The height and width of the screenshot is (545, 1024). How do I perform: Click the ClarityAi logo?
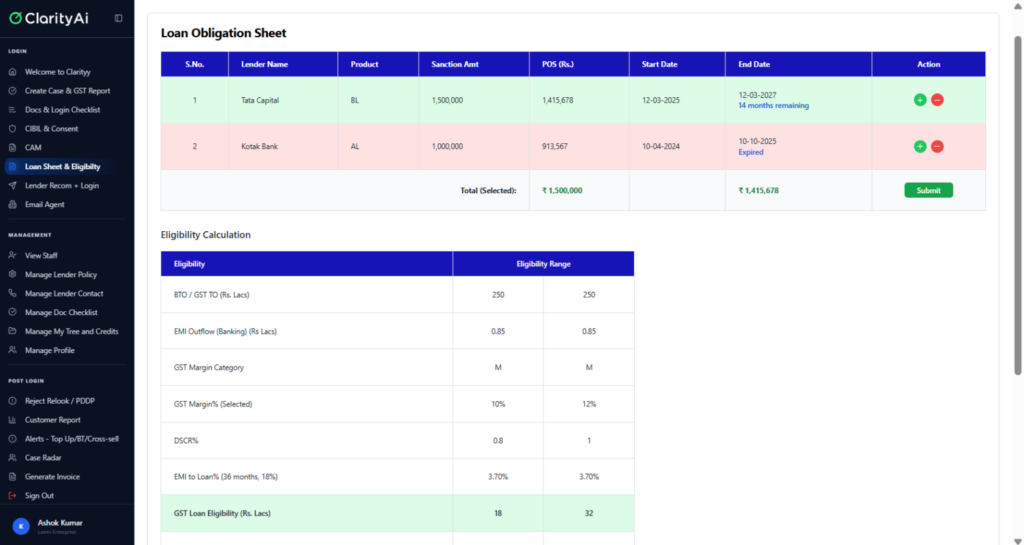pos(49,18)
